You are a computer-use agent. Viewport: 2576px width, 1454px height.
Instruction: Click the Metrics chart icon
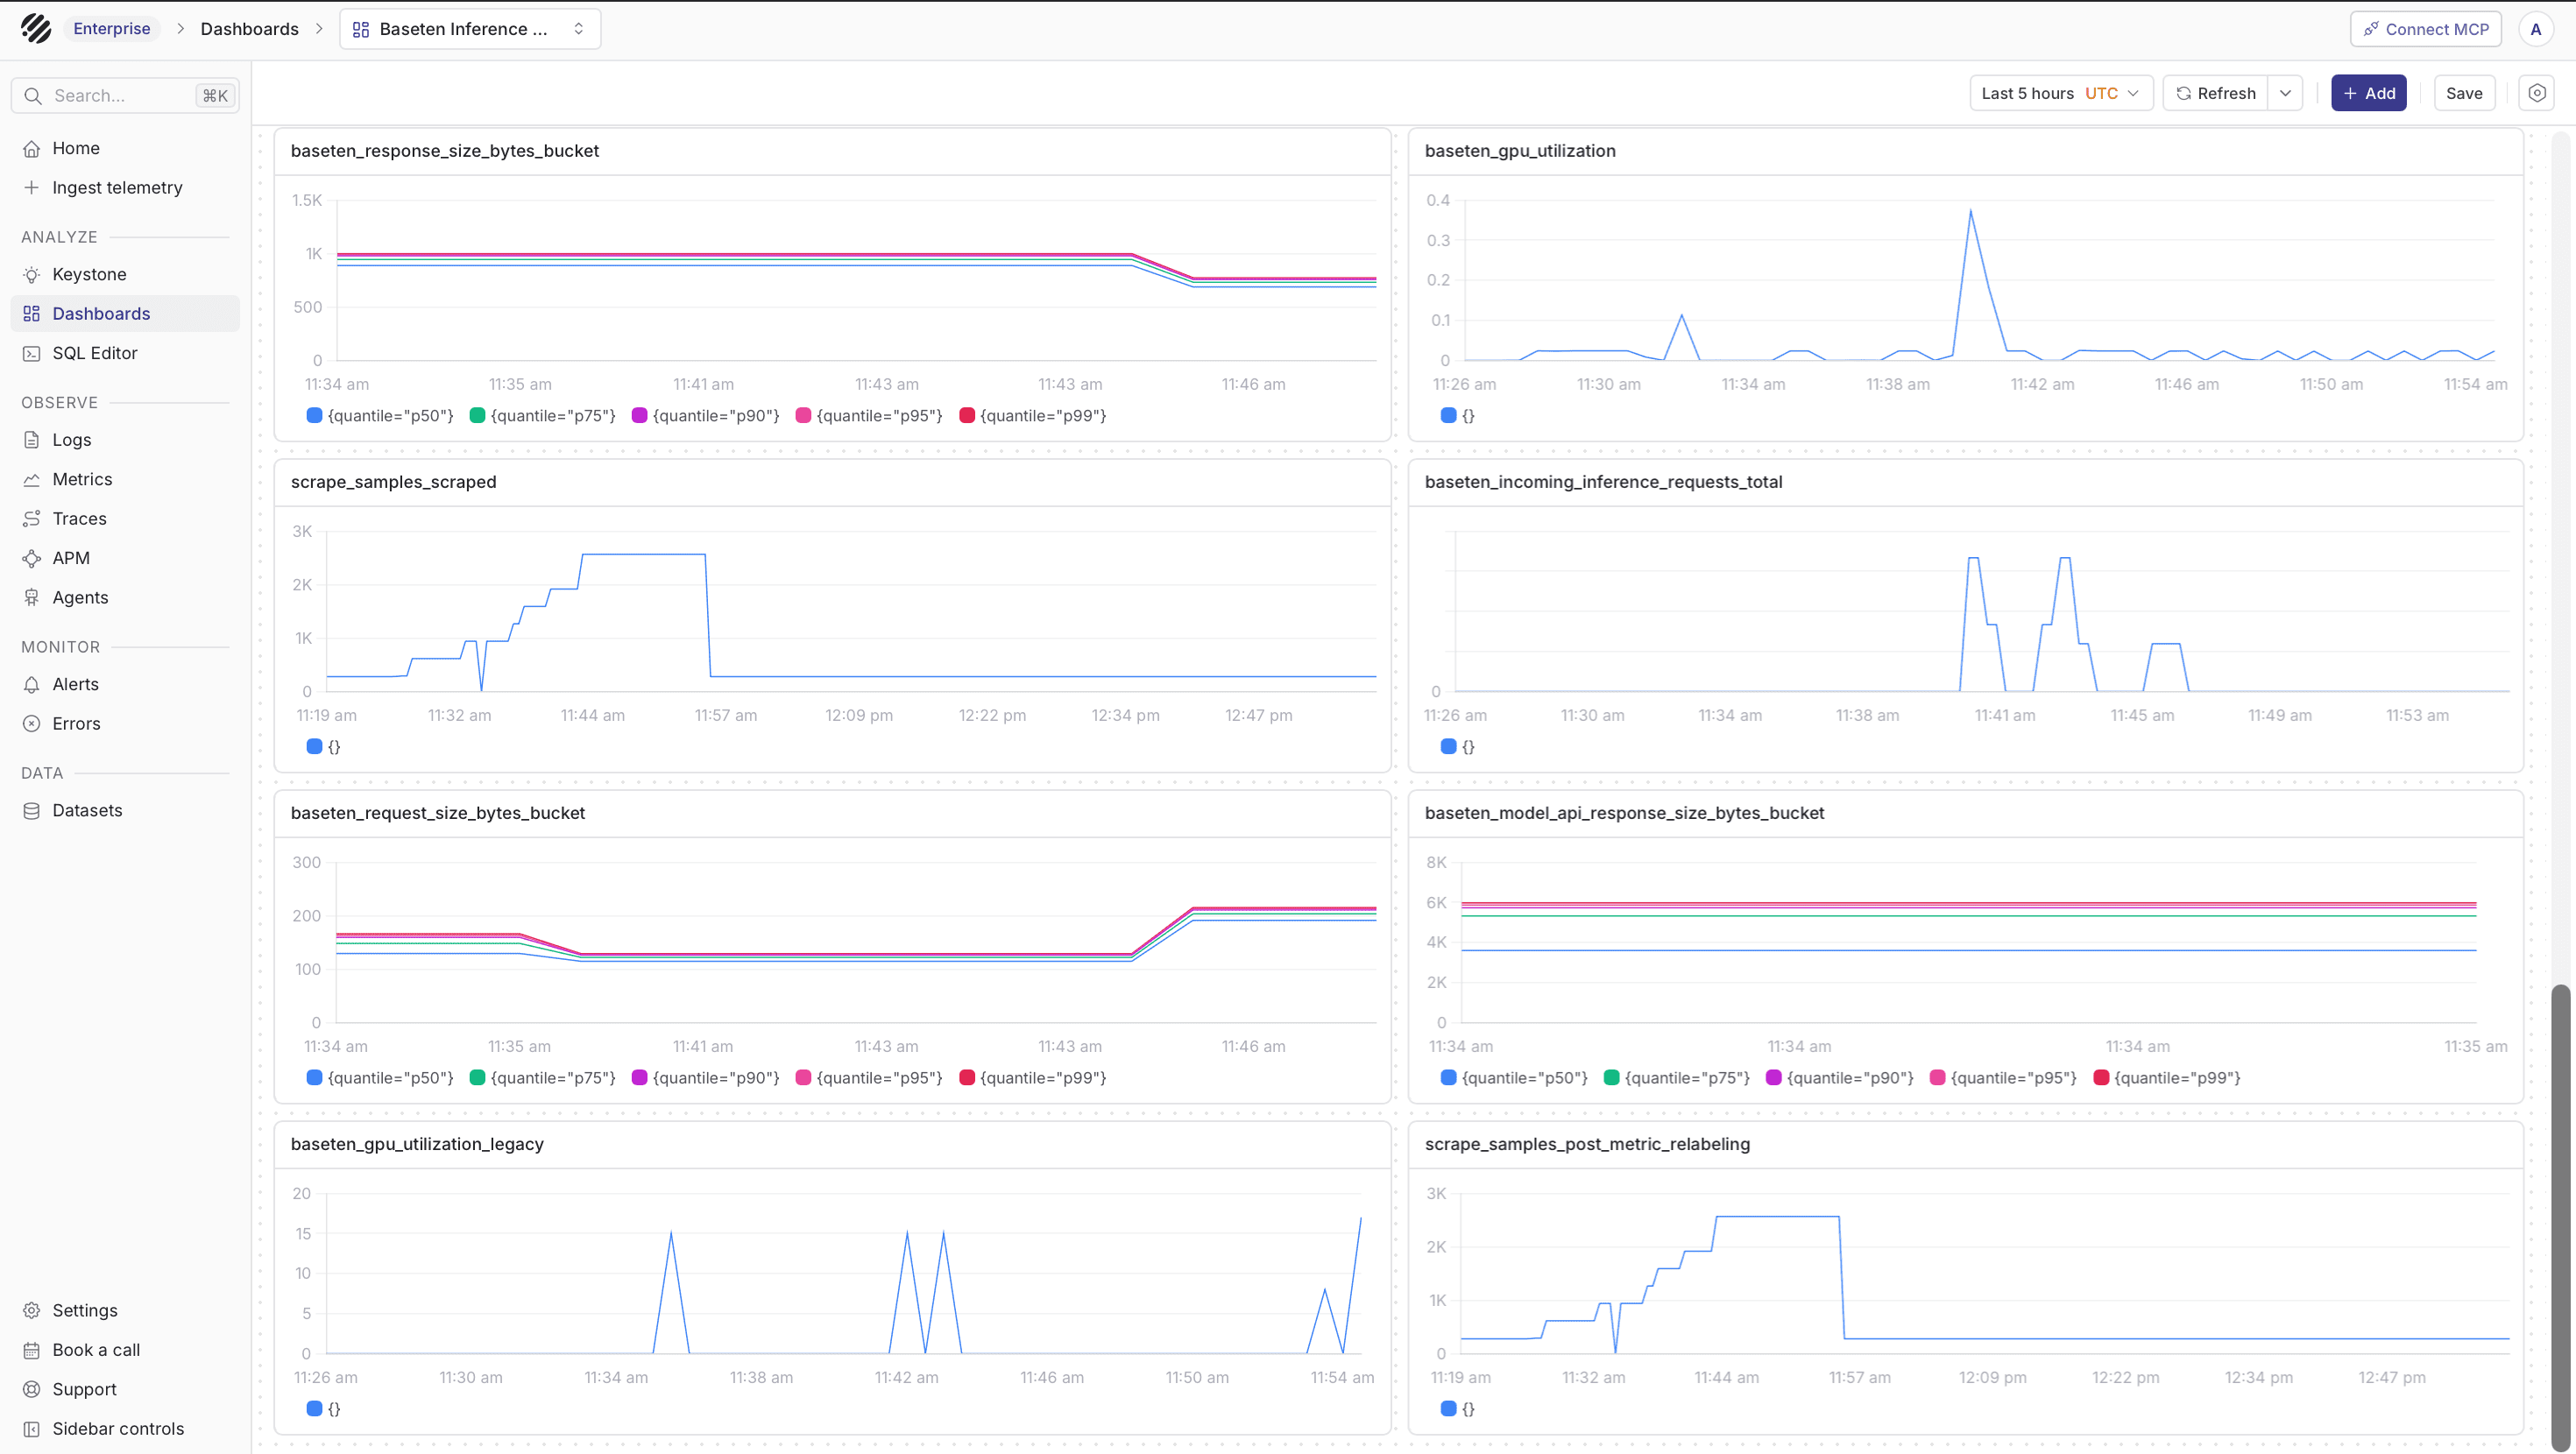[32, 479]
